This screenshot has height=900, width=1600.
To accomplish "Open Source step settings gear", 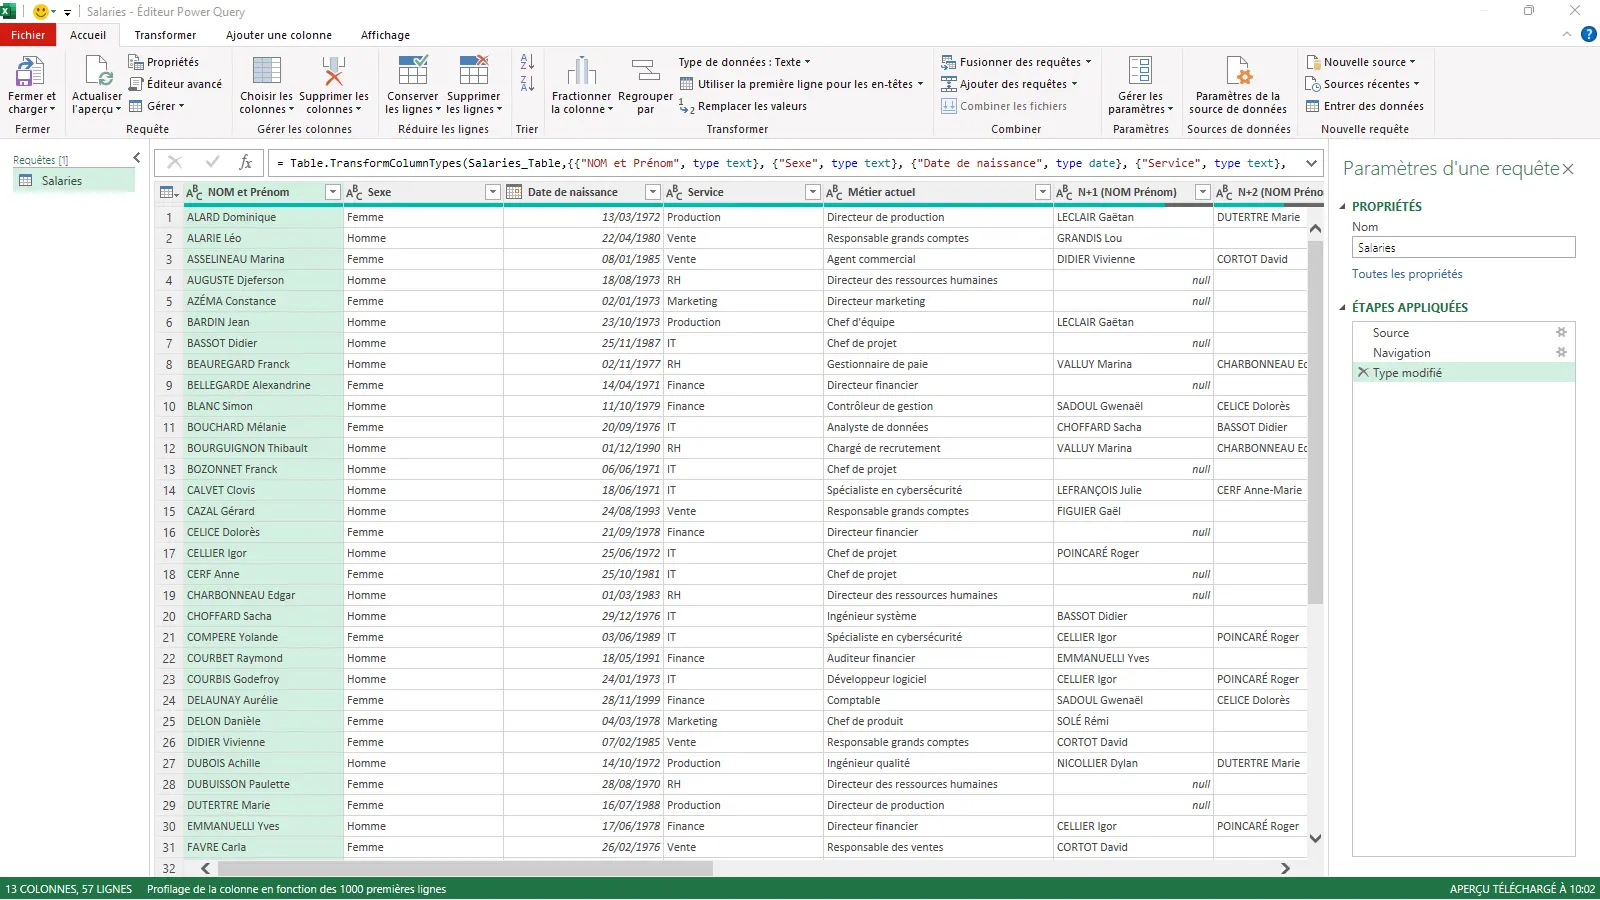I will [x=1561, y=332].
